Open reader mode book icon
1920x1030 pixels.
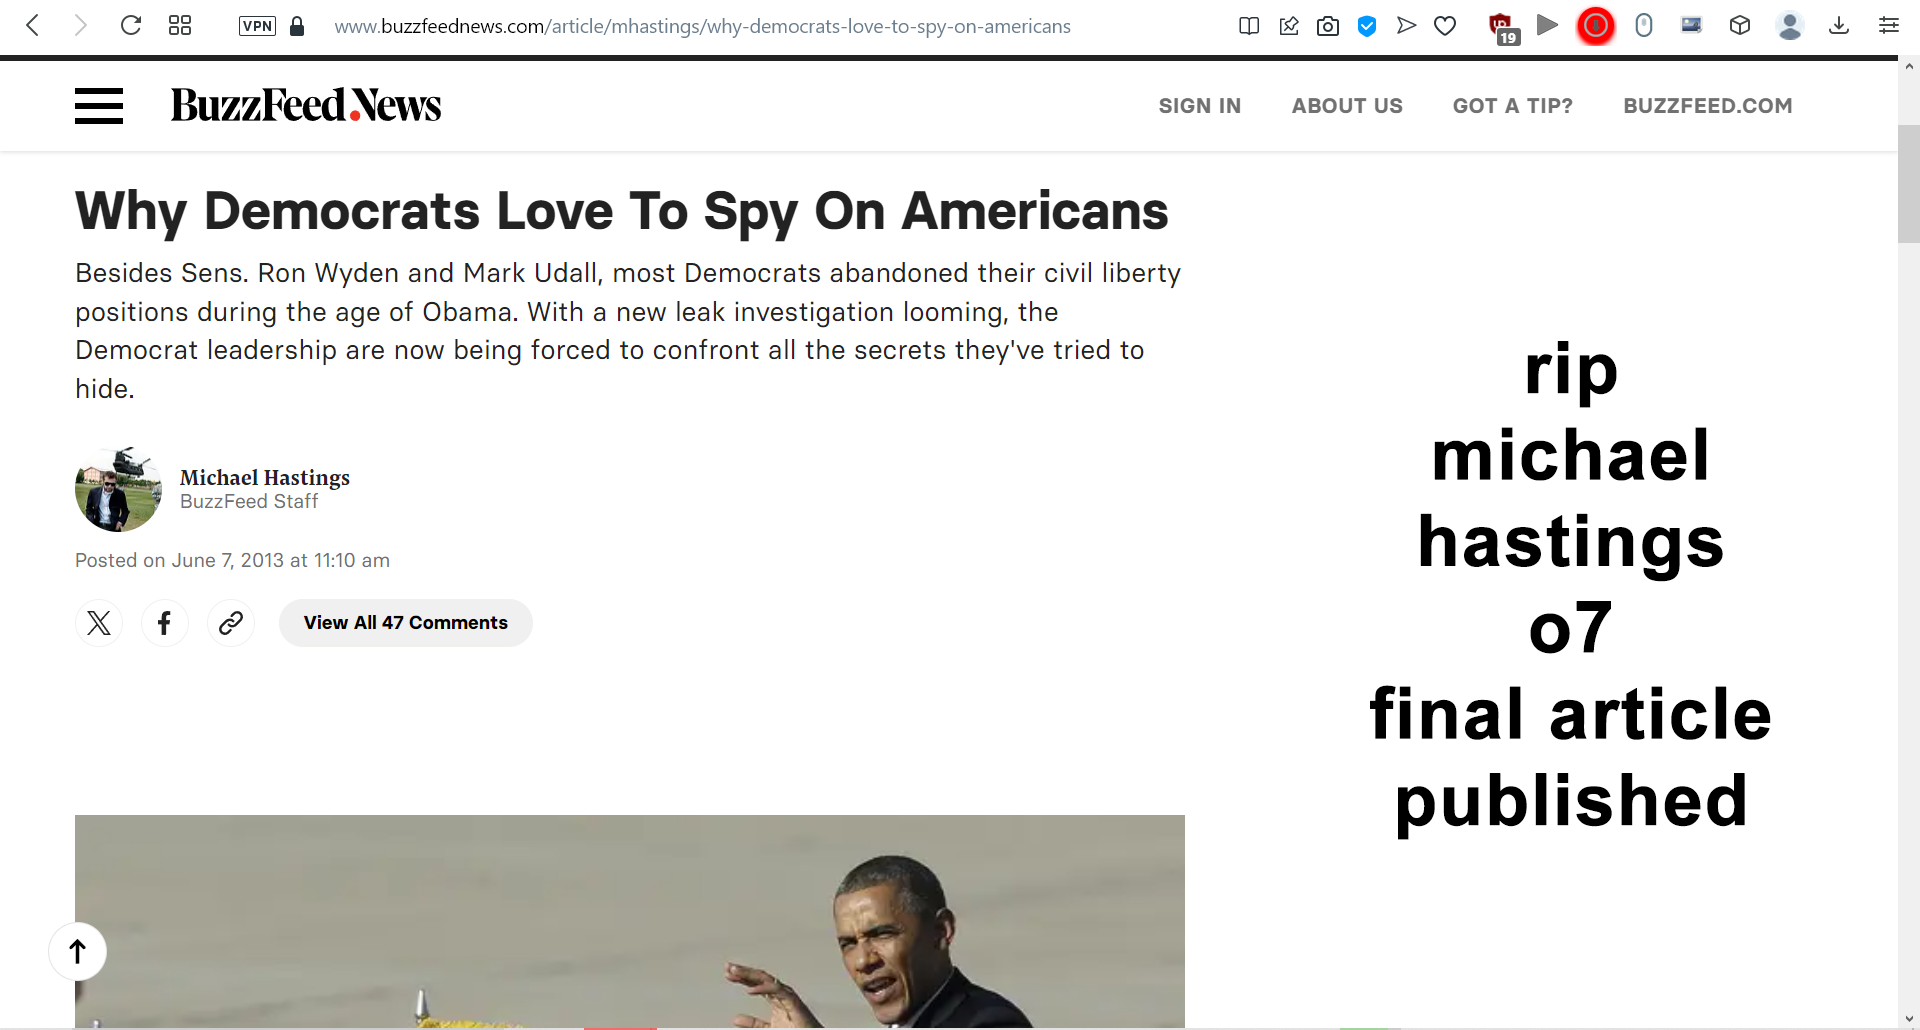(x=1249, y=26)
